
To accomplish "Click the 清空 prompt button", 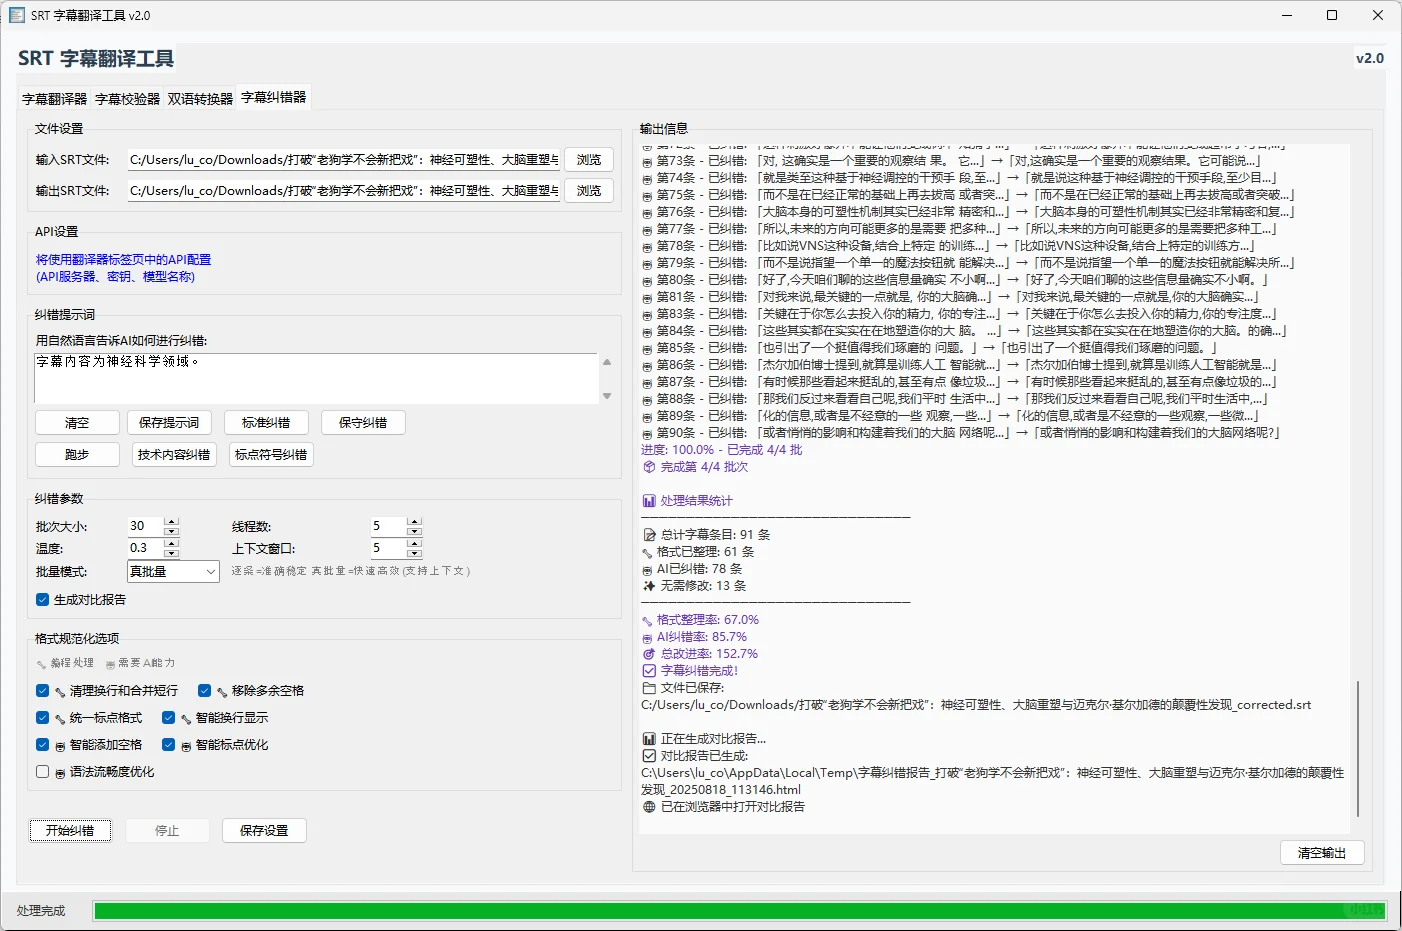I will click(77, 423).
